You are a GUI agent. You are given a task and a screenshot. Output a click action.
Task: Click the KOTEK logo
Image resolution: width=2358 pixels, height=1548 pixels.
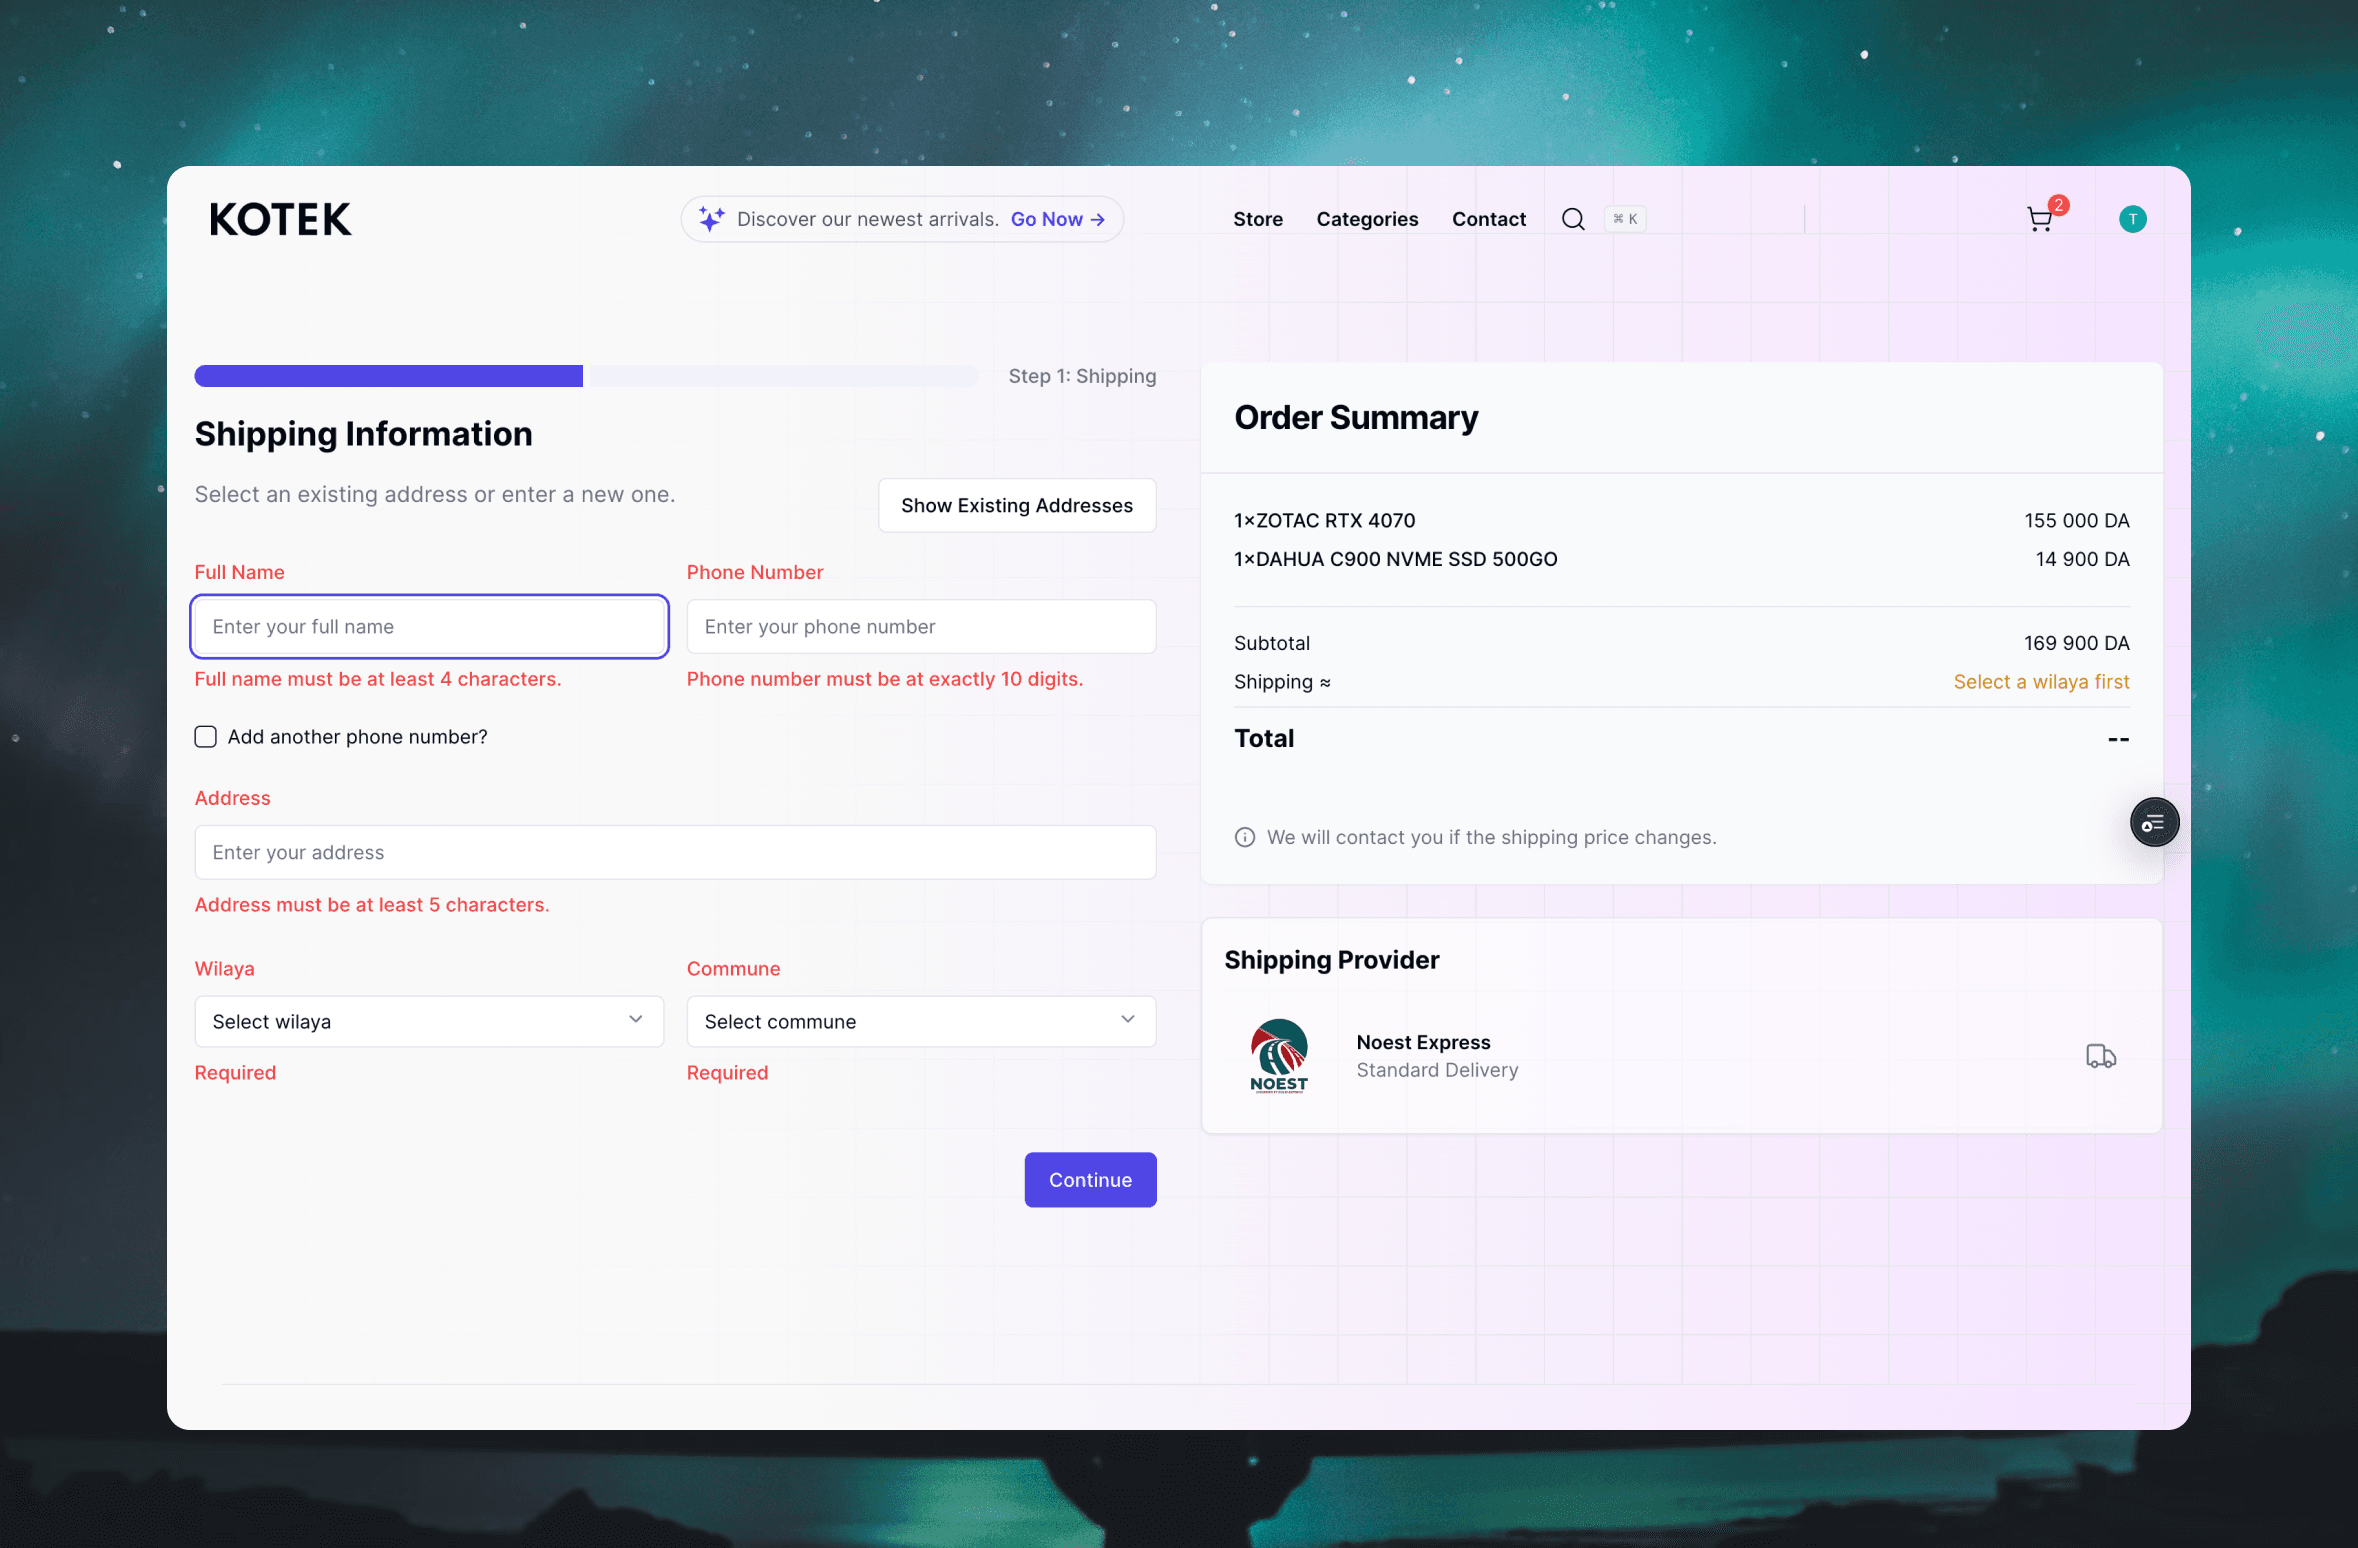(280, 219)
